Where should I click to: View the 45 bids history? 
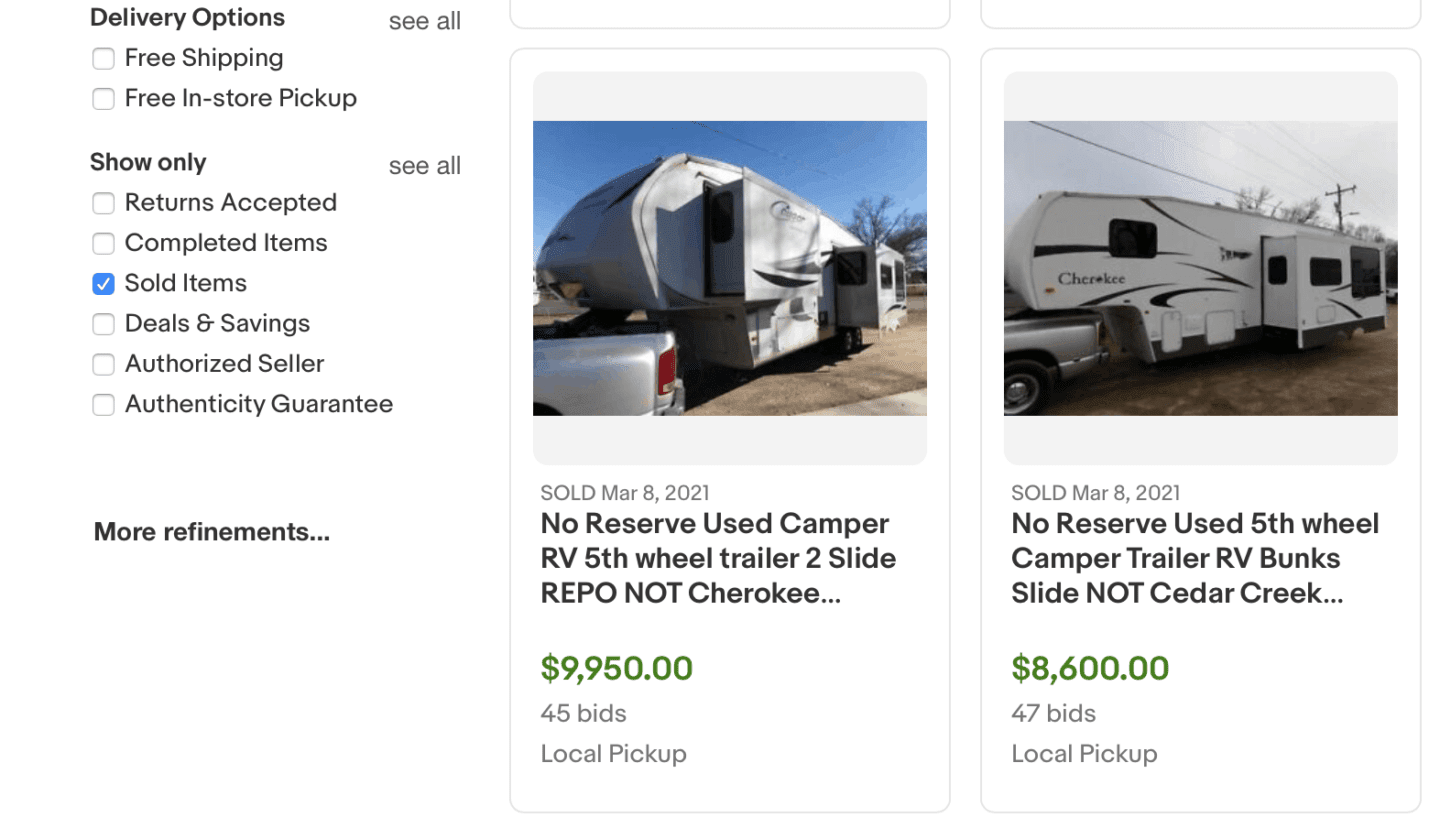[x=581, y=713]
